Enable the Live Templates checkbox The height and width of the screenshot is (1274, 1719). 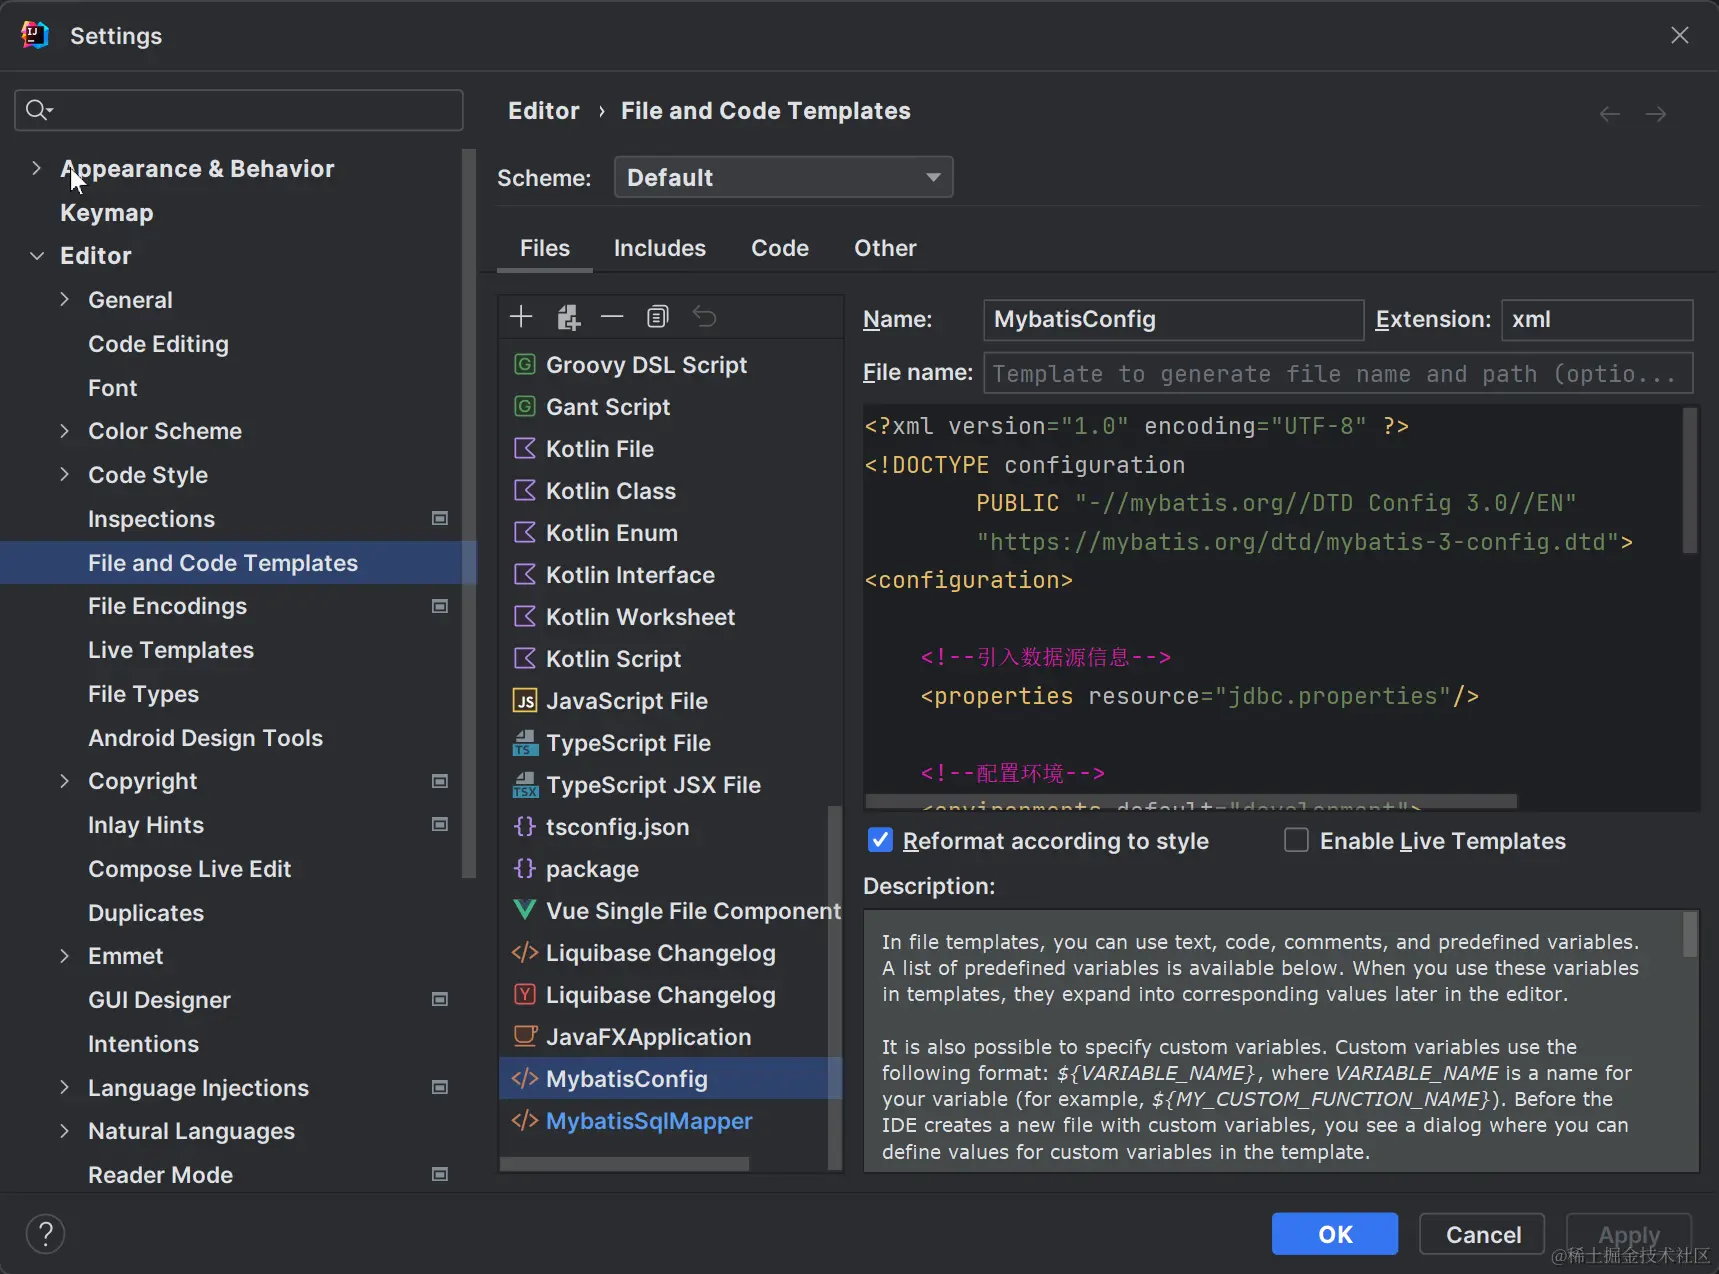pos(1296,840)
